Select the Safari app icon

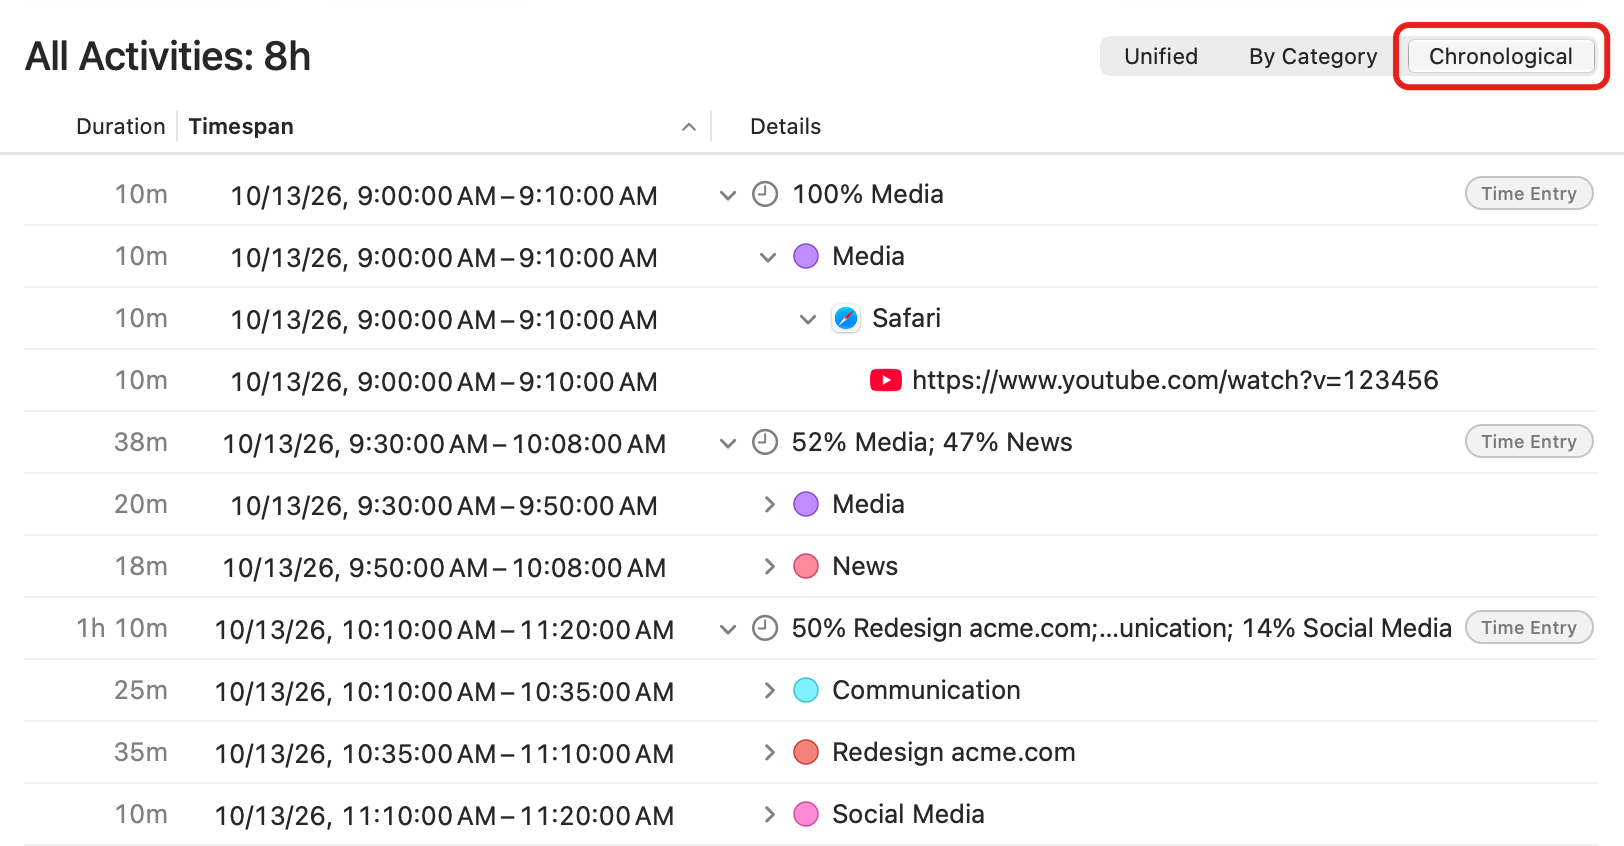click(846, 318)
